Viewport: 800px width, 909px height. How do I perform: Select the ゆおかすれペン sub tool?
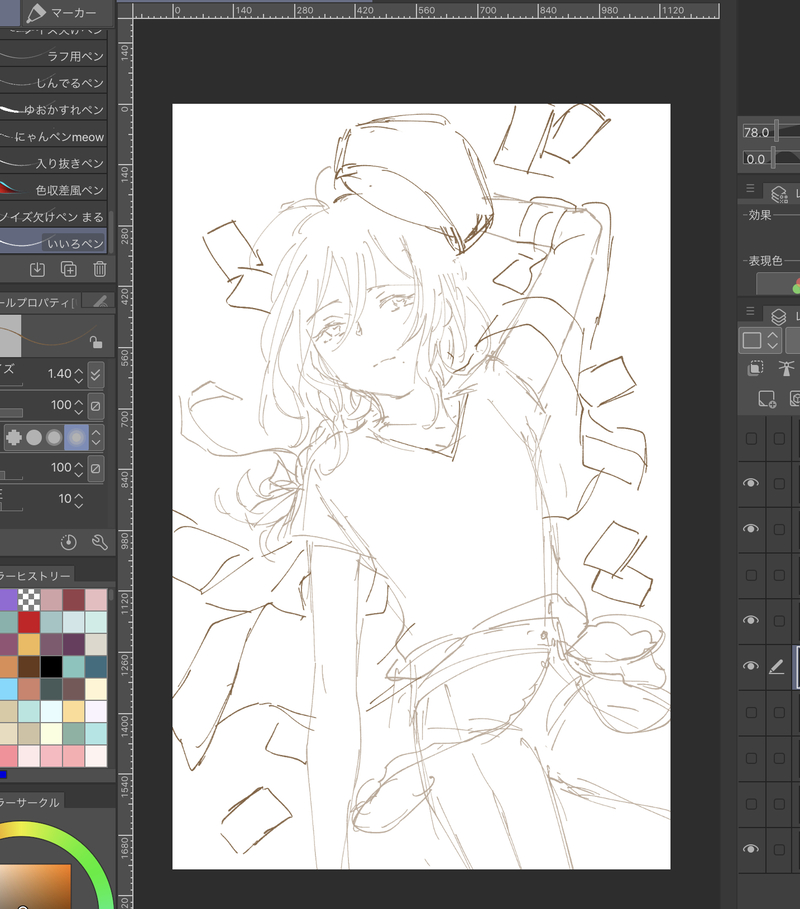(x=53, y=110)
